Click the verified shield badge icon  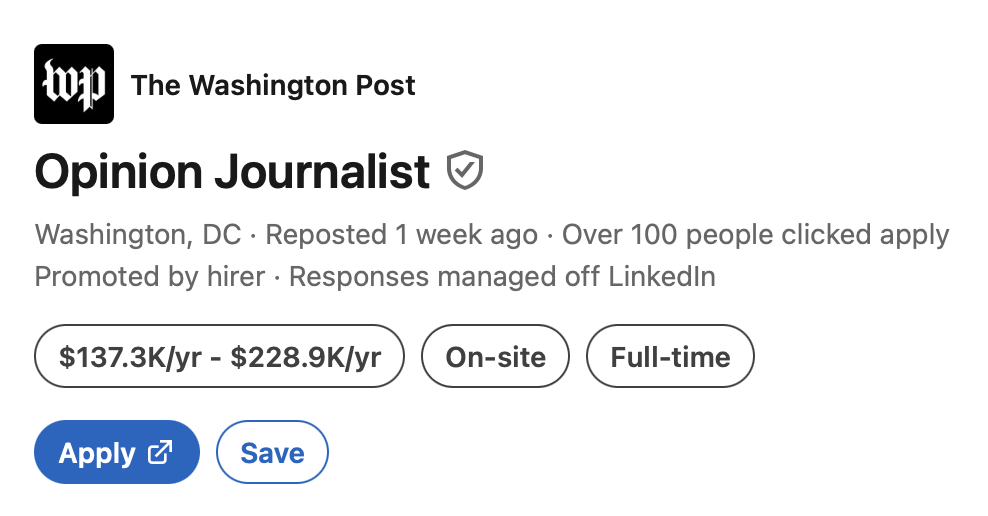pos(465,171)
